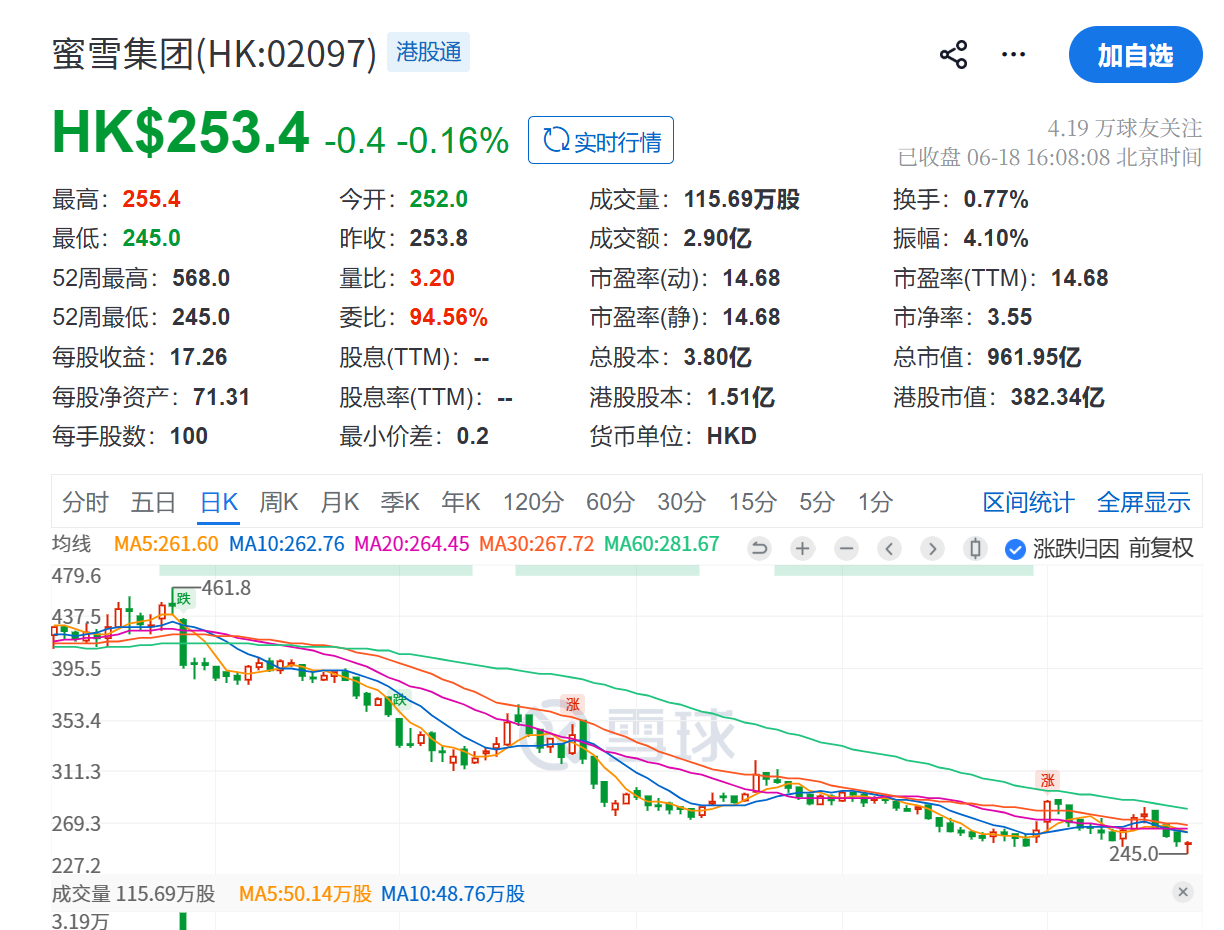Click the 最高 value 255.4
Image resolution: width=1224 pixels, height=930 pixels.
(x=151, y=199)
